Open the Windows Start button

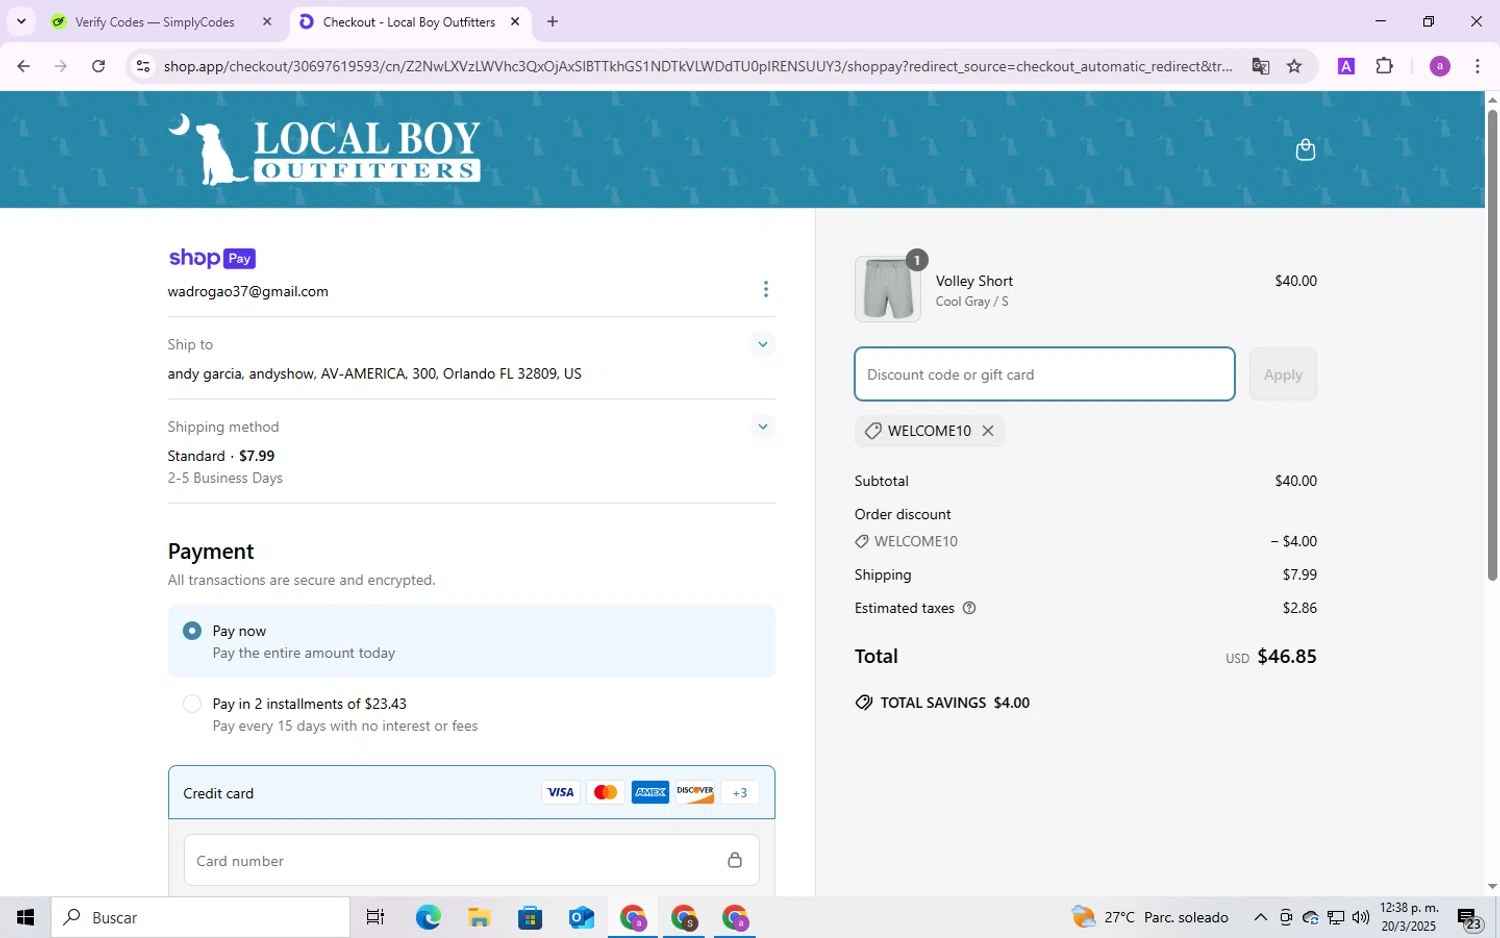[25, 917]
